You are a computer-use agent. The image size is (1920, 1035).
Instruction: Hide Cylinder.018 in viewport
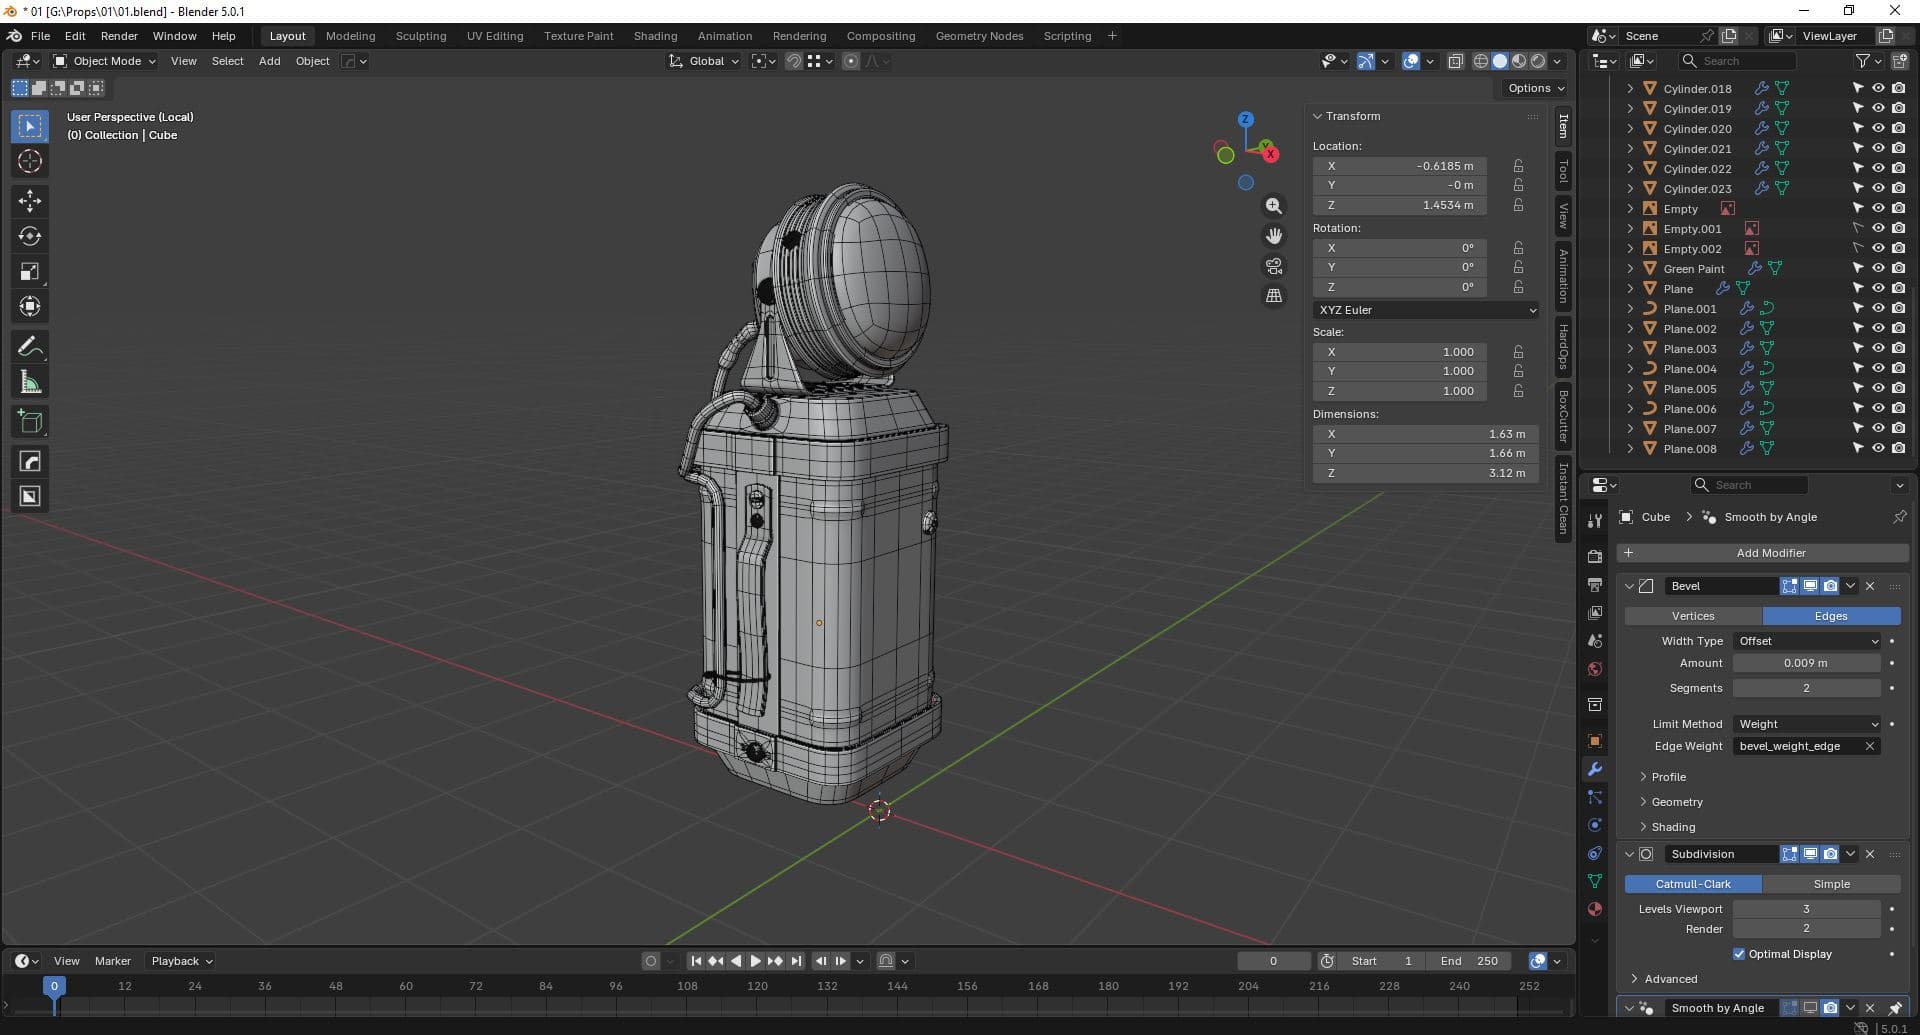pyautogui.click(x=1878, y=88)
